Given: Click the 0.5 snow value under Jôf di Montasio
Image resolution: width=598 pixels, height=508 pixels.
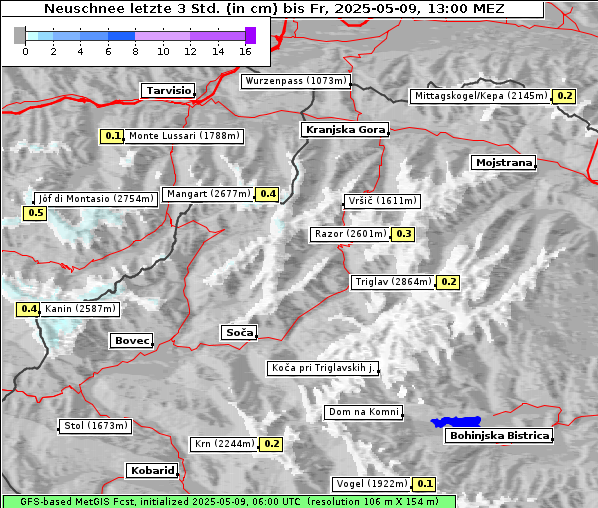Looking at the screenshot, I should pyautogui.click(x=35, y=213).
